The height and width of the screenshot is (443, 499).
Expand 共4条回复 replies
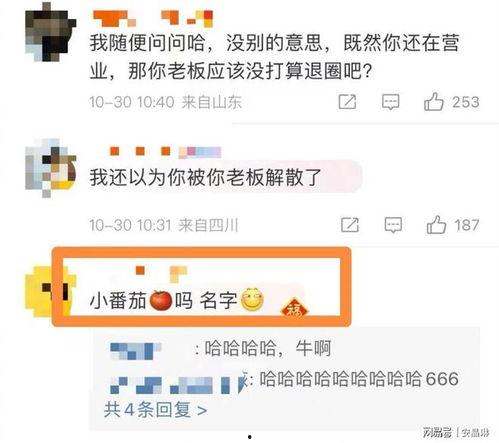(x=155, y=410)
